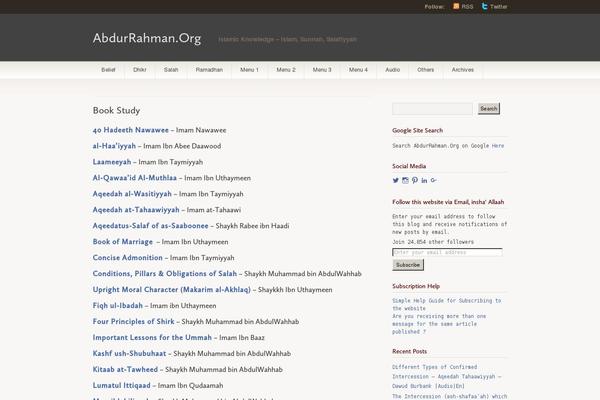Open the Book of Marriage link
The image size is (600, 400).
tap(123, 242)
